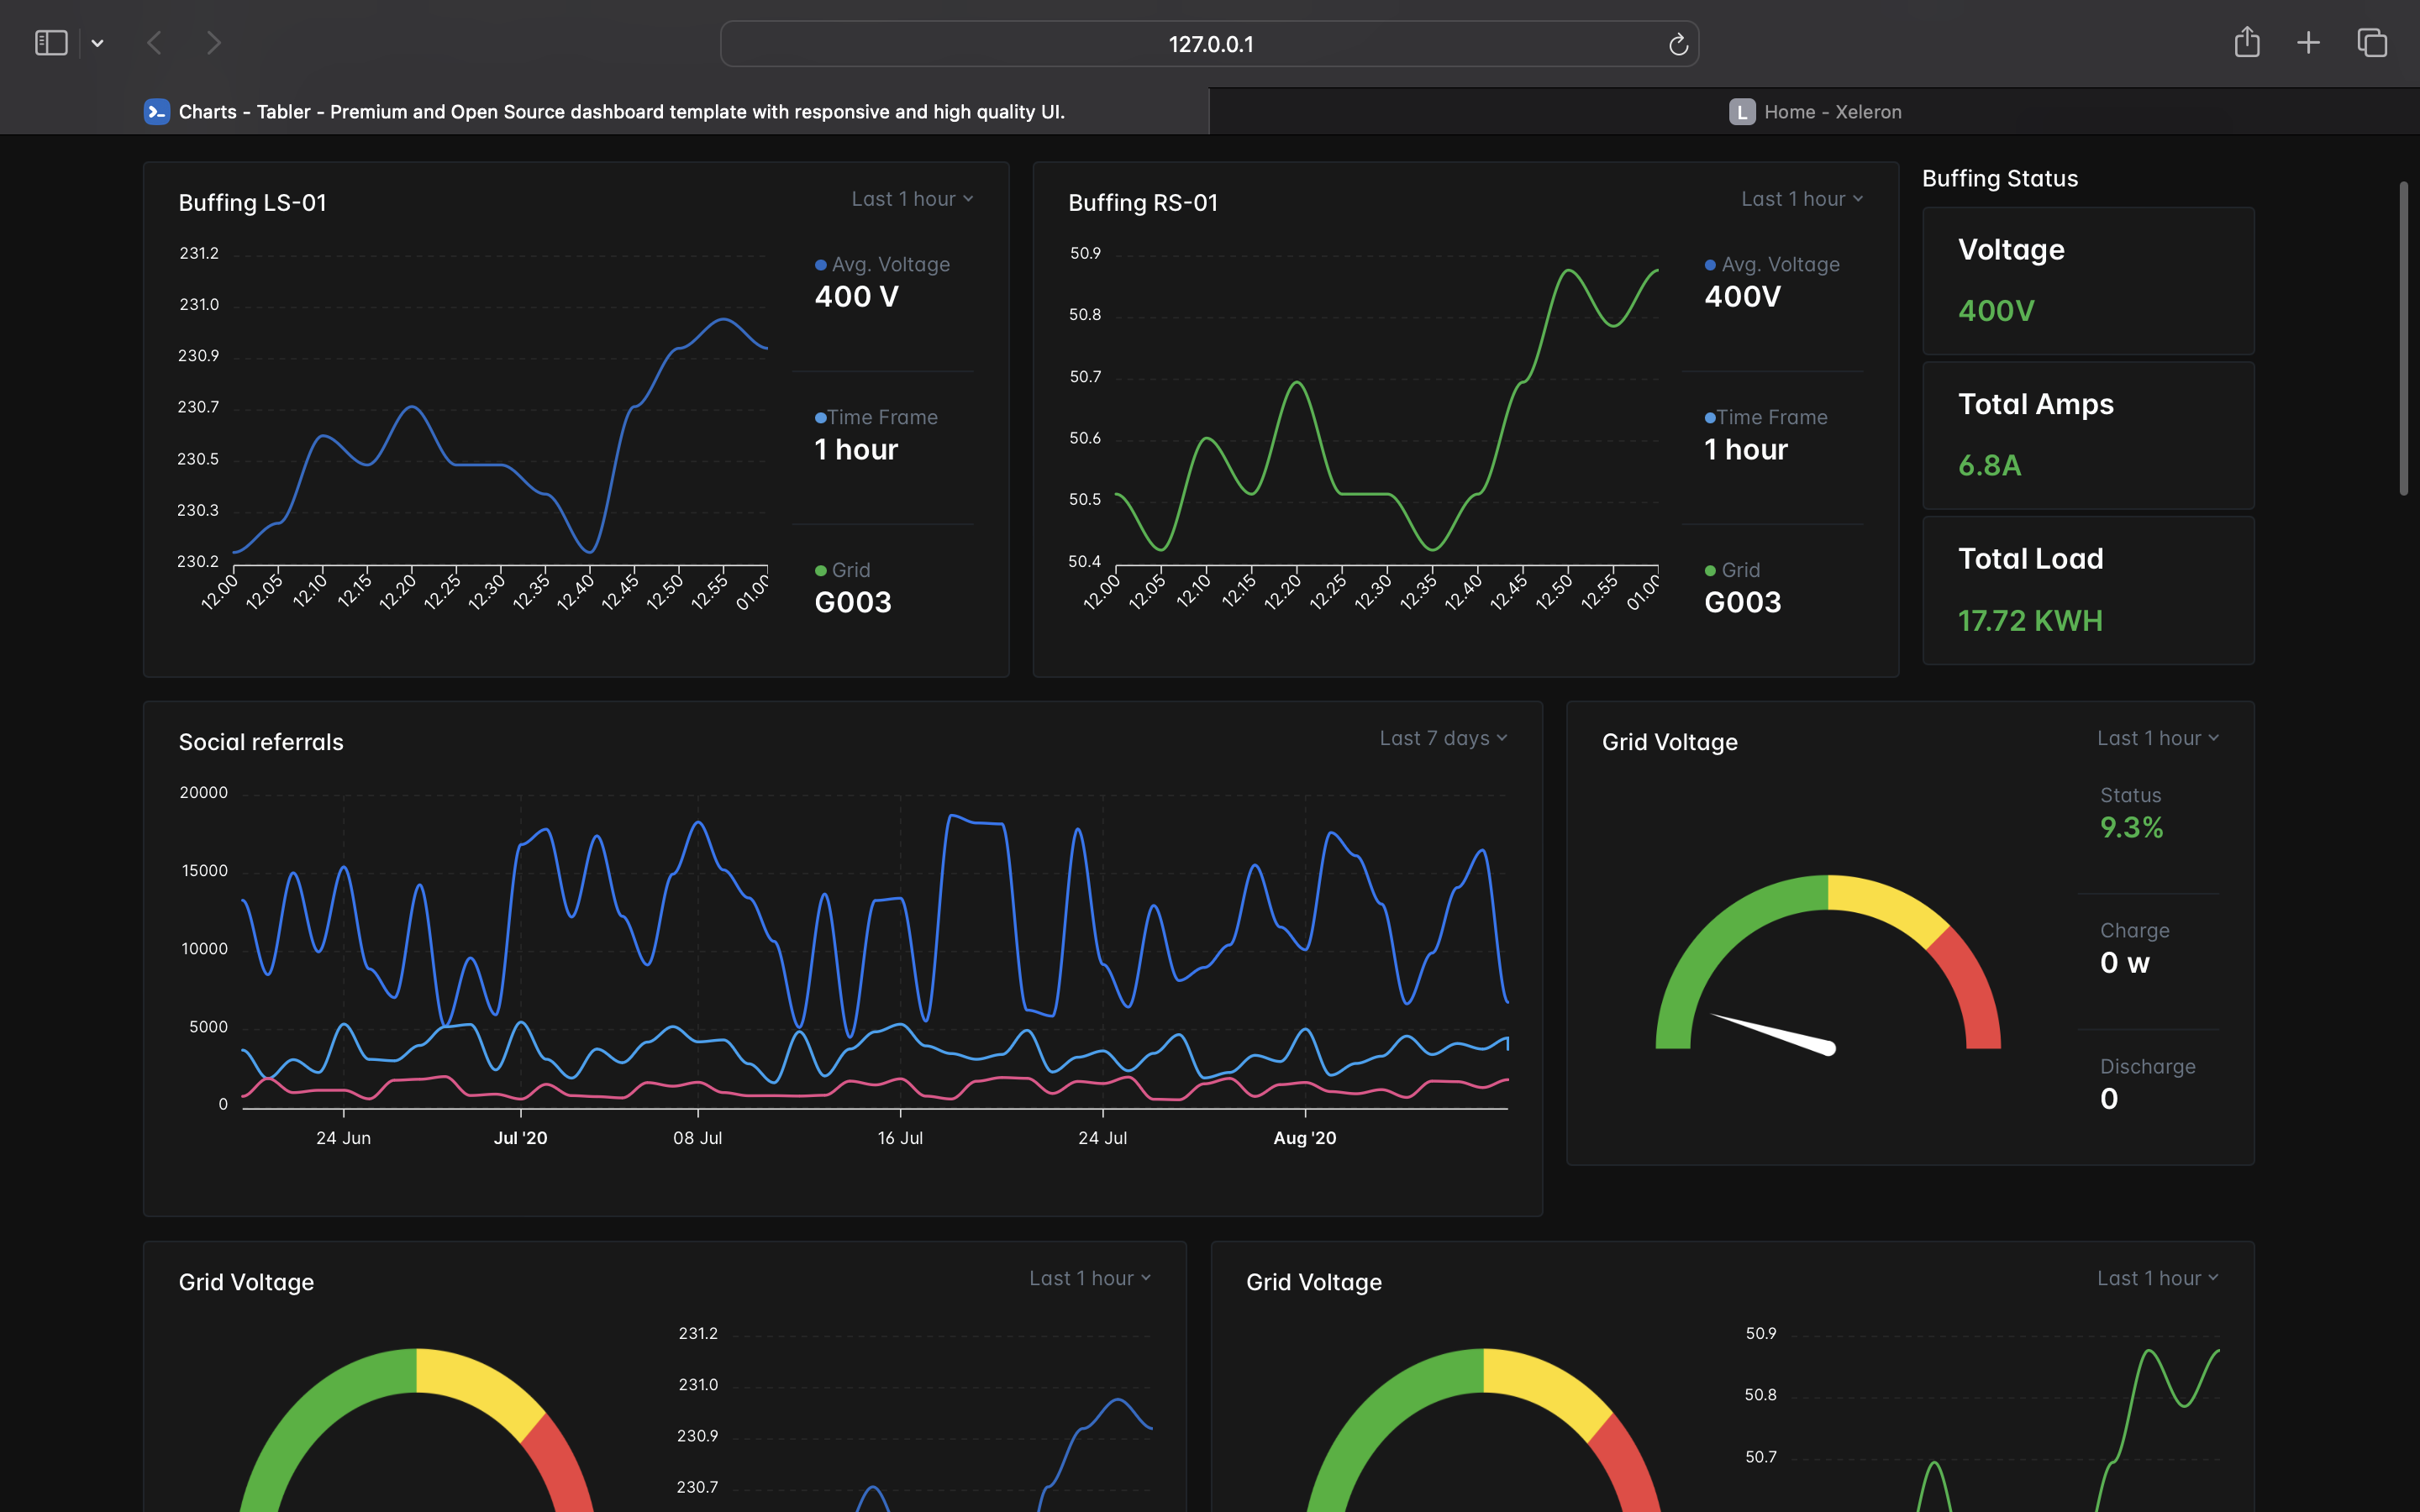Toggle the Safari sidebar icon
Screen dimensions: 2420x1512
(x=51, y=43)
